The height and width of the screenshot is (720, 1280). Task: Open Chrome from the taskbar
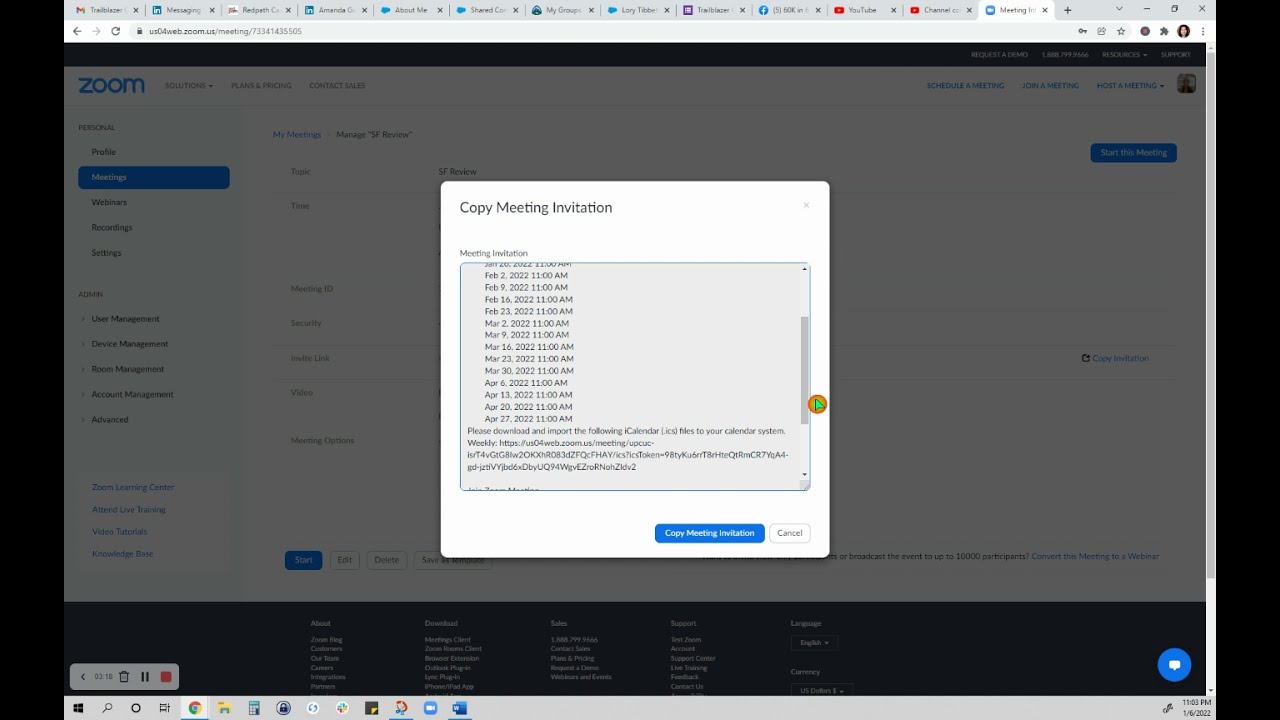(195, 708)
